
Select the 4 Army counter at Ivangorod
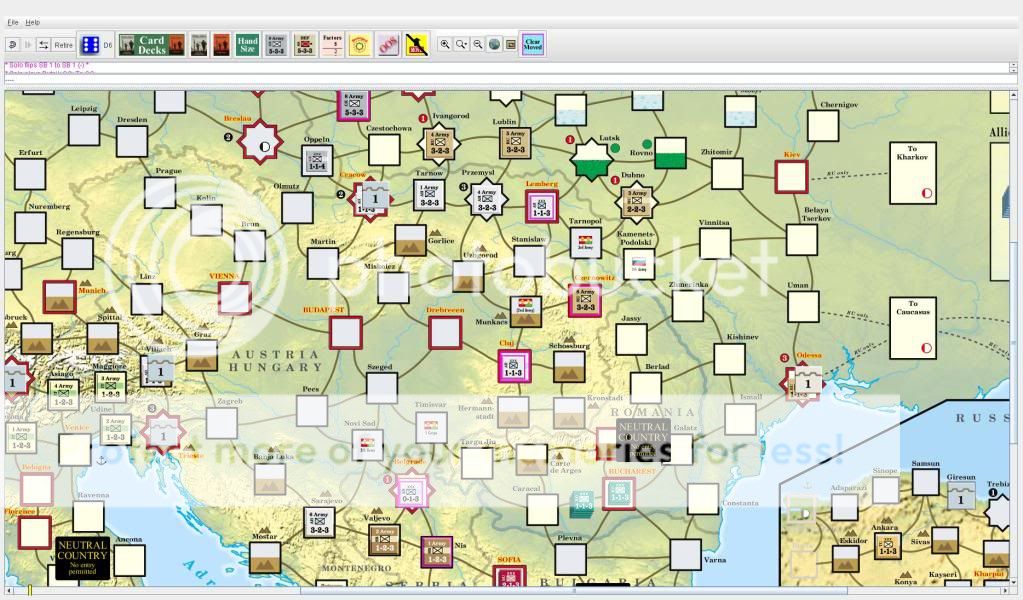[x=439, y=143]
